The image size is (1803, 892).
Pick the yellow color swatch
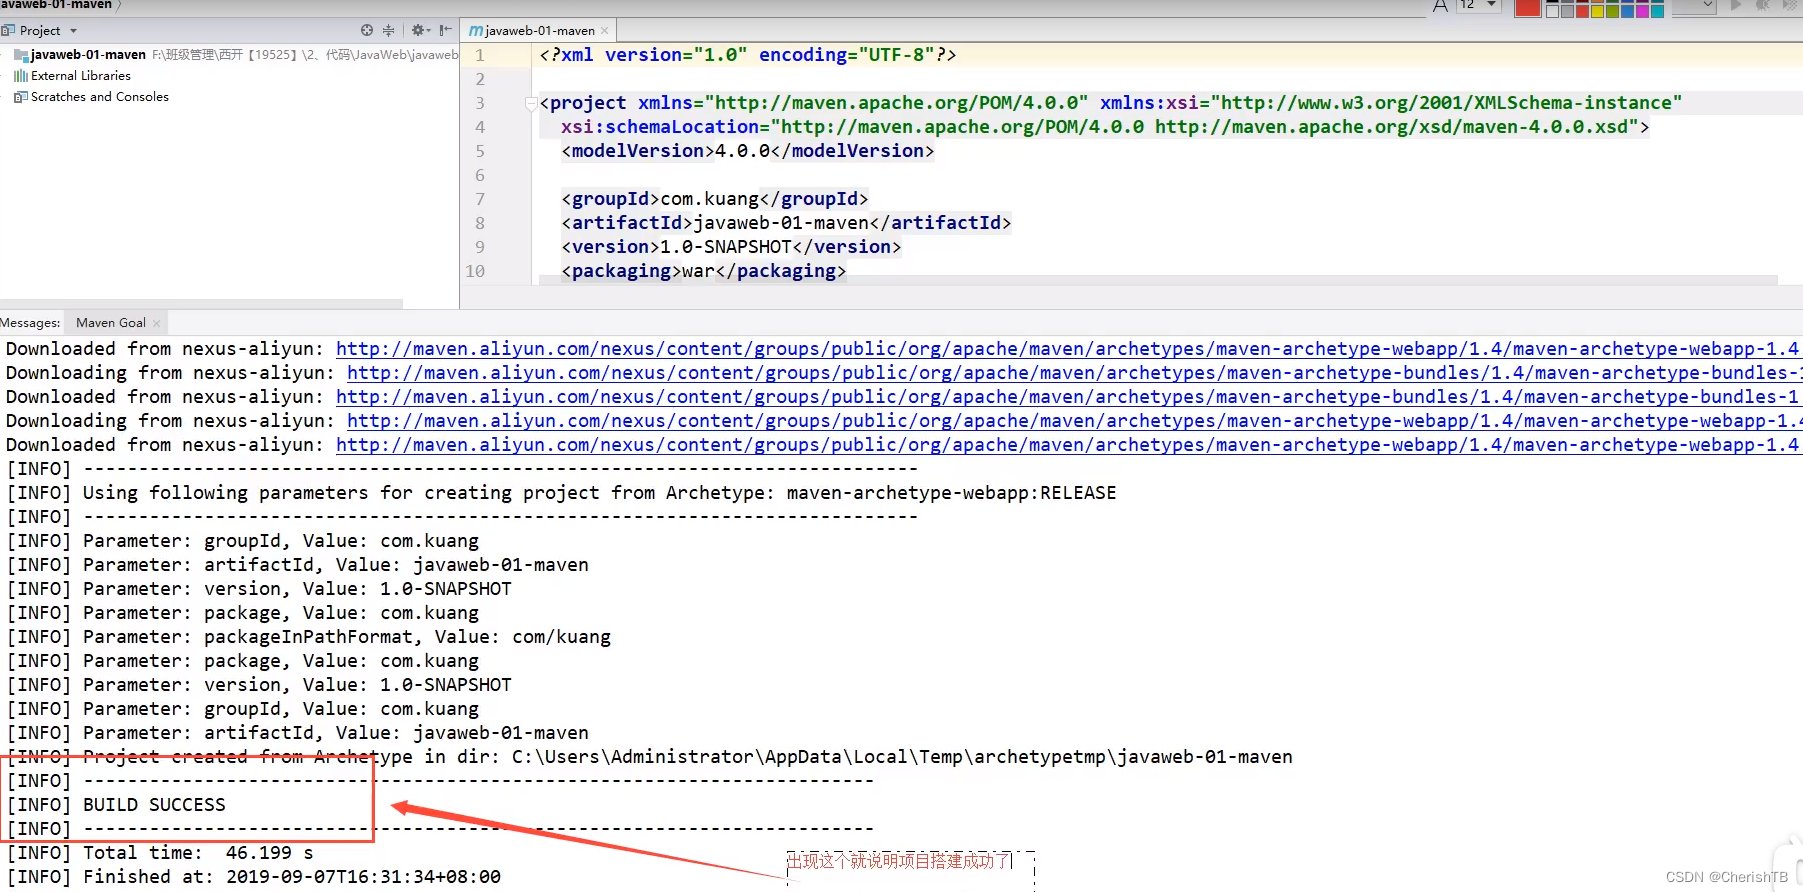pos(1597,11)
